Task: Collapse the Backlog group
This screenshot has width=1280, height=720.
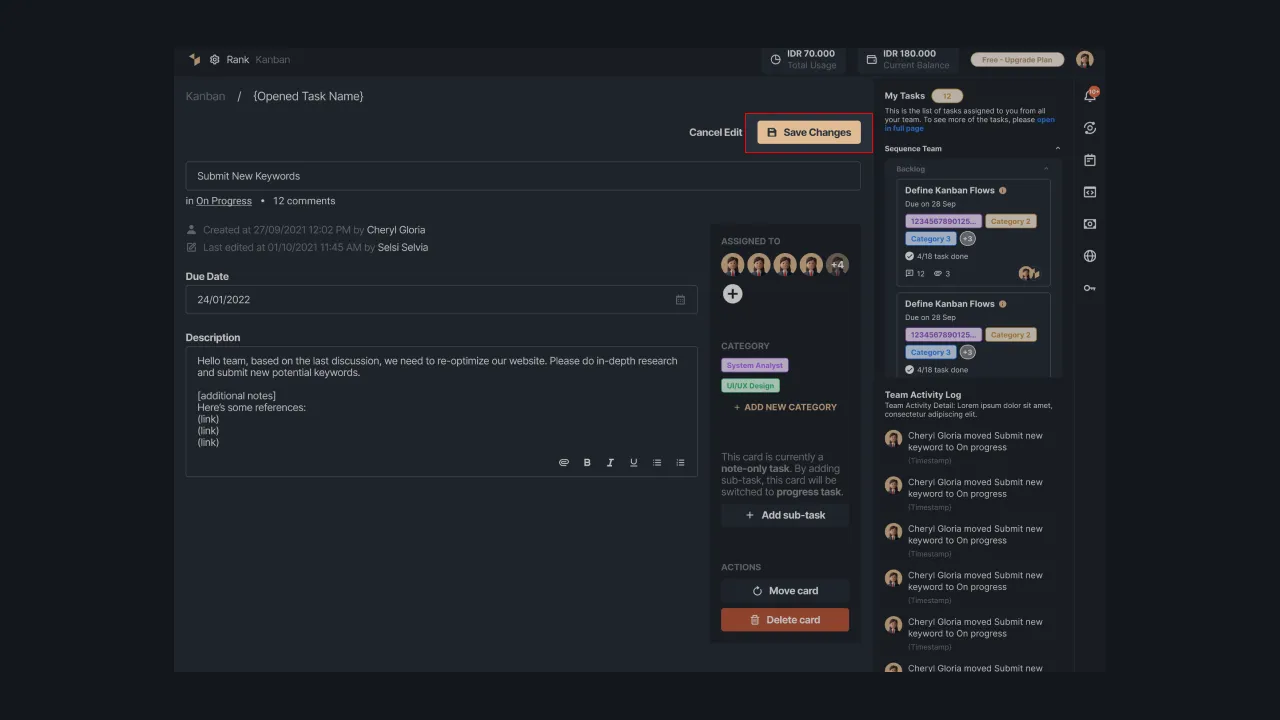Action: click(1046, 169)
